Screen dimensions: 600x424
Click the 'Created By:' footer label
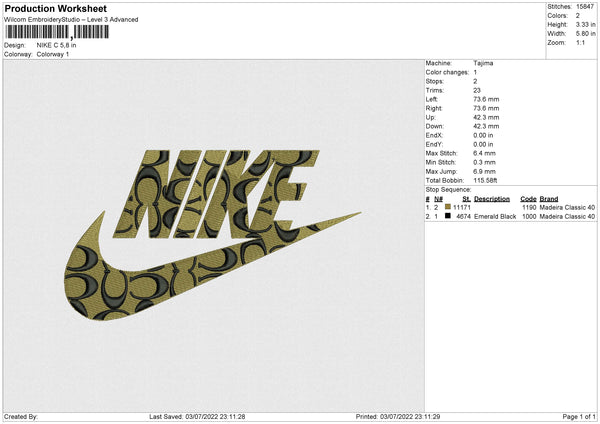(x=21, y=417)
